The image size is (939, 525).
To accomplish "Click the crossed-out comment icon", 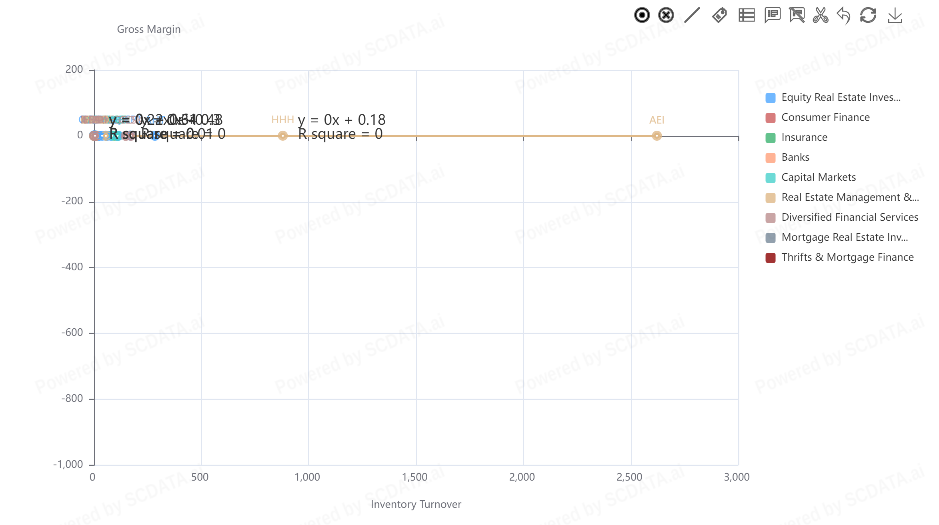I will pos(797,15).
